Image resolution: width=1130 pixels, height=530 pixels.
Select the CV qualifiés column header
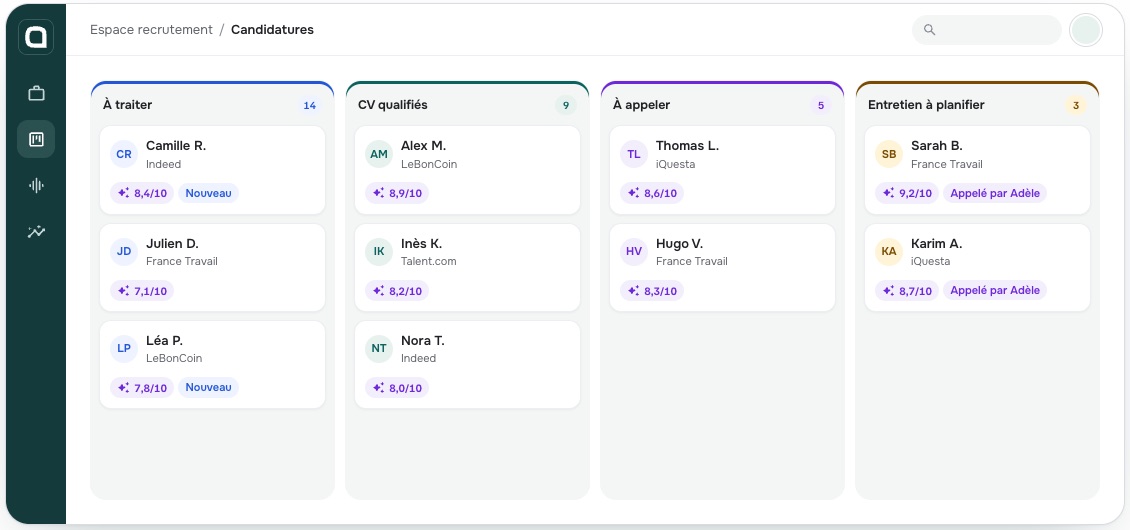(393, 105)
